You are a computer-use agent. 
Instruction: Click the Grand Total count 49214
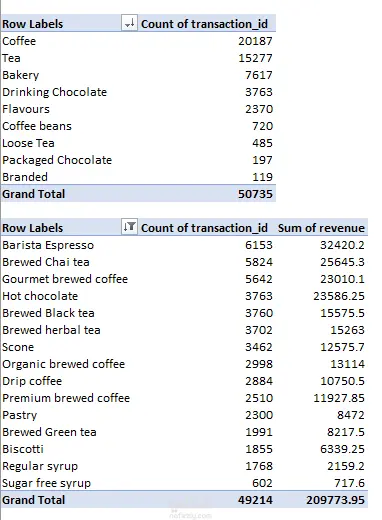[255, 500]
